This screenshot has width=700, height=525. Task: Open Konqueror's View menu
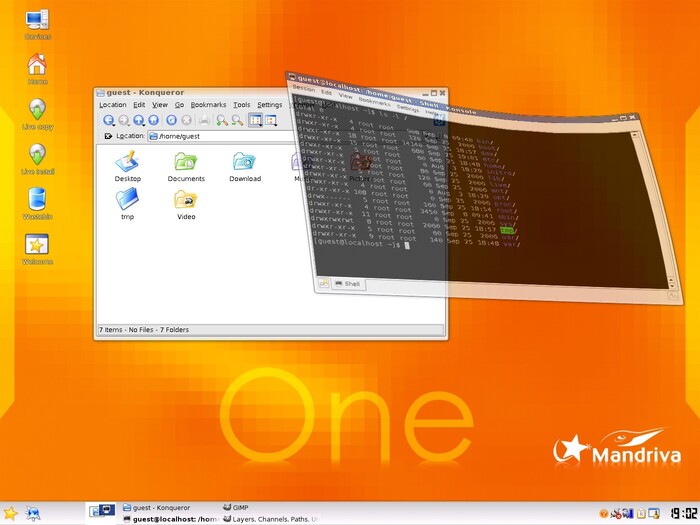tap(159, 104)
